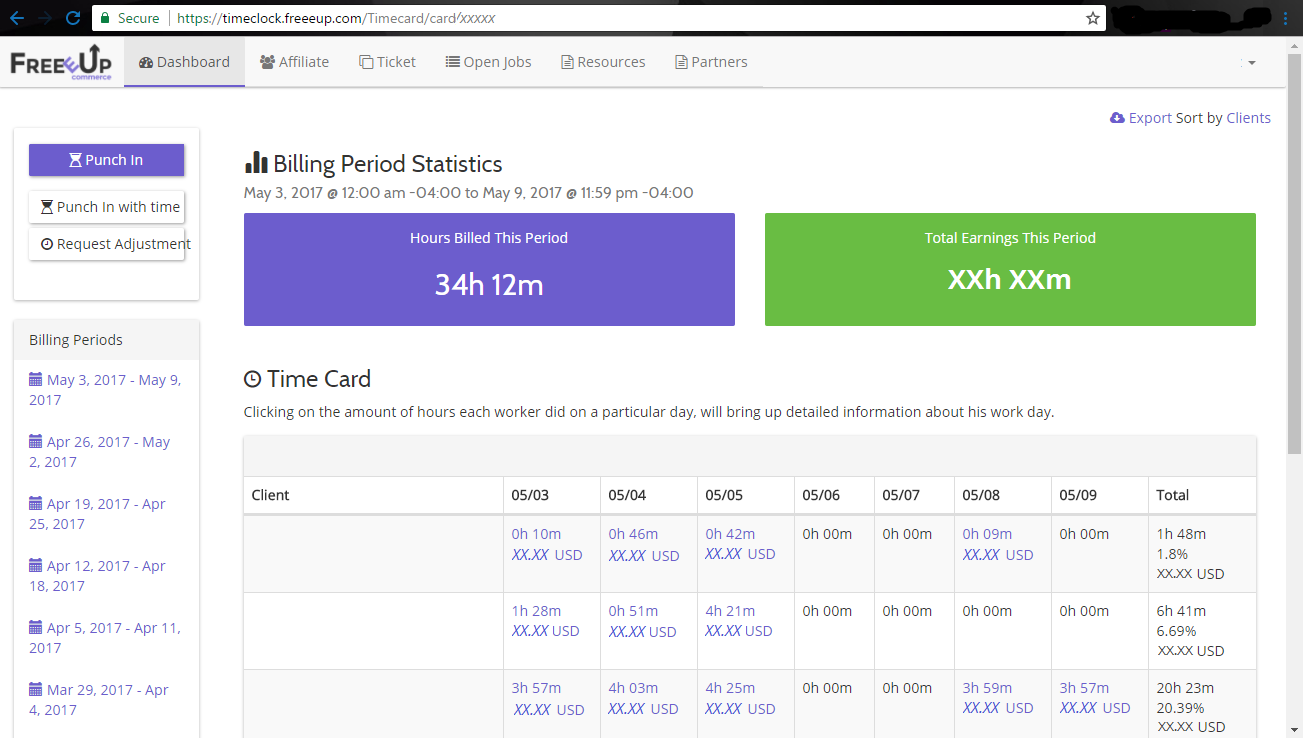This screenshot has height=738, width=1303.
Task: Click the 1h 48m total cell
Action: point(1202,554)
